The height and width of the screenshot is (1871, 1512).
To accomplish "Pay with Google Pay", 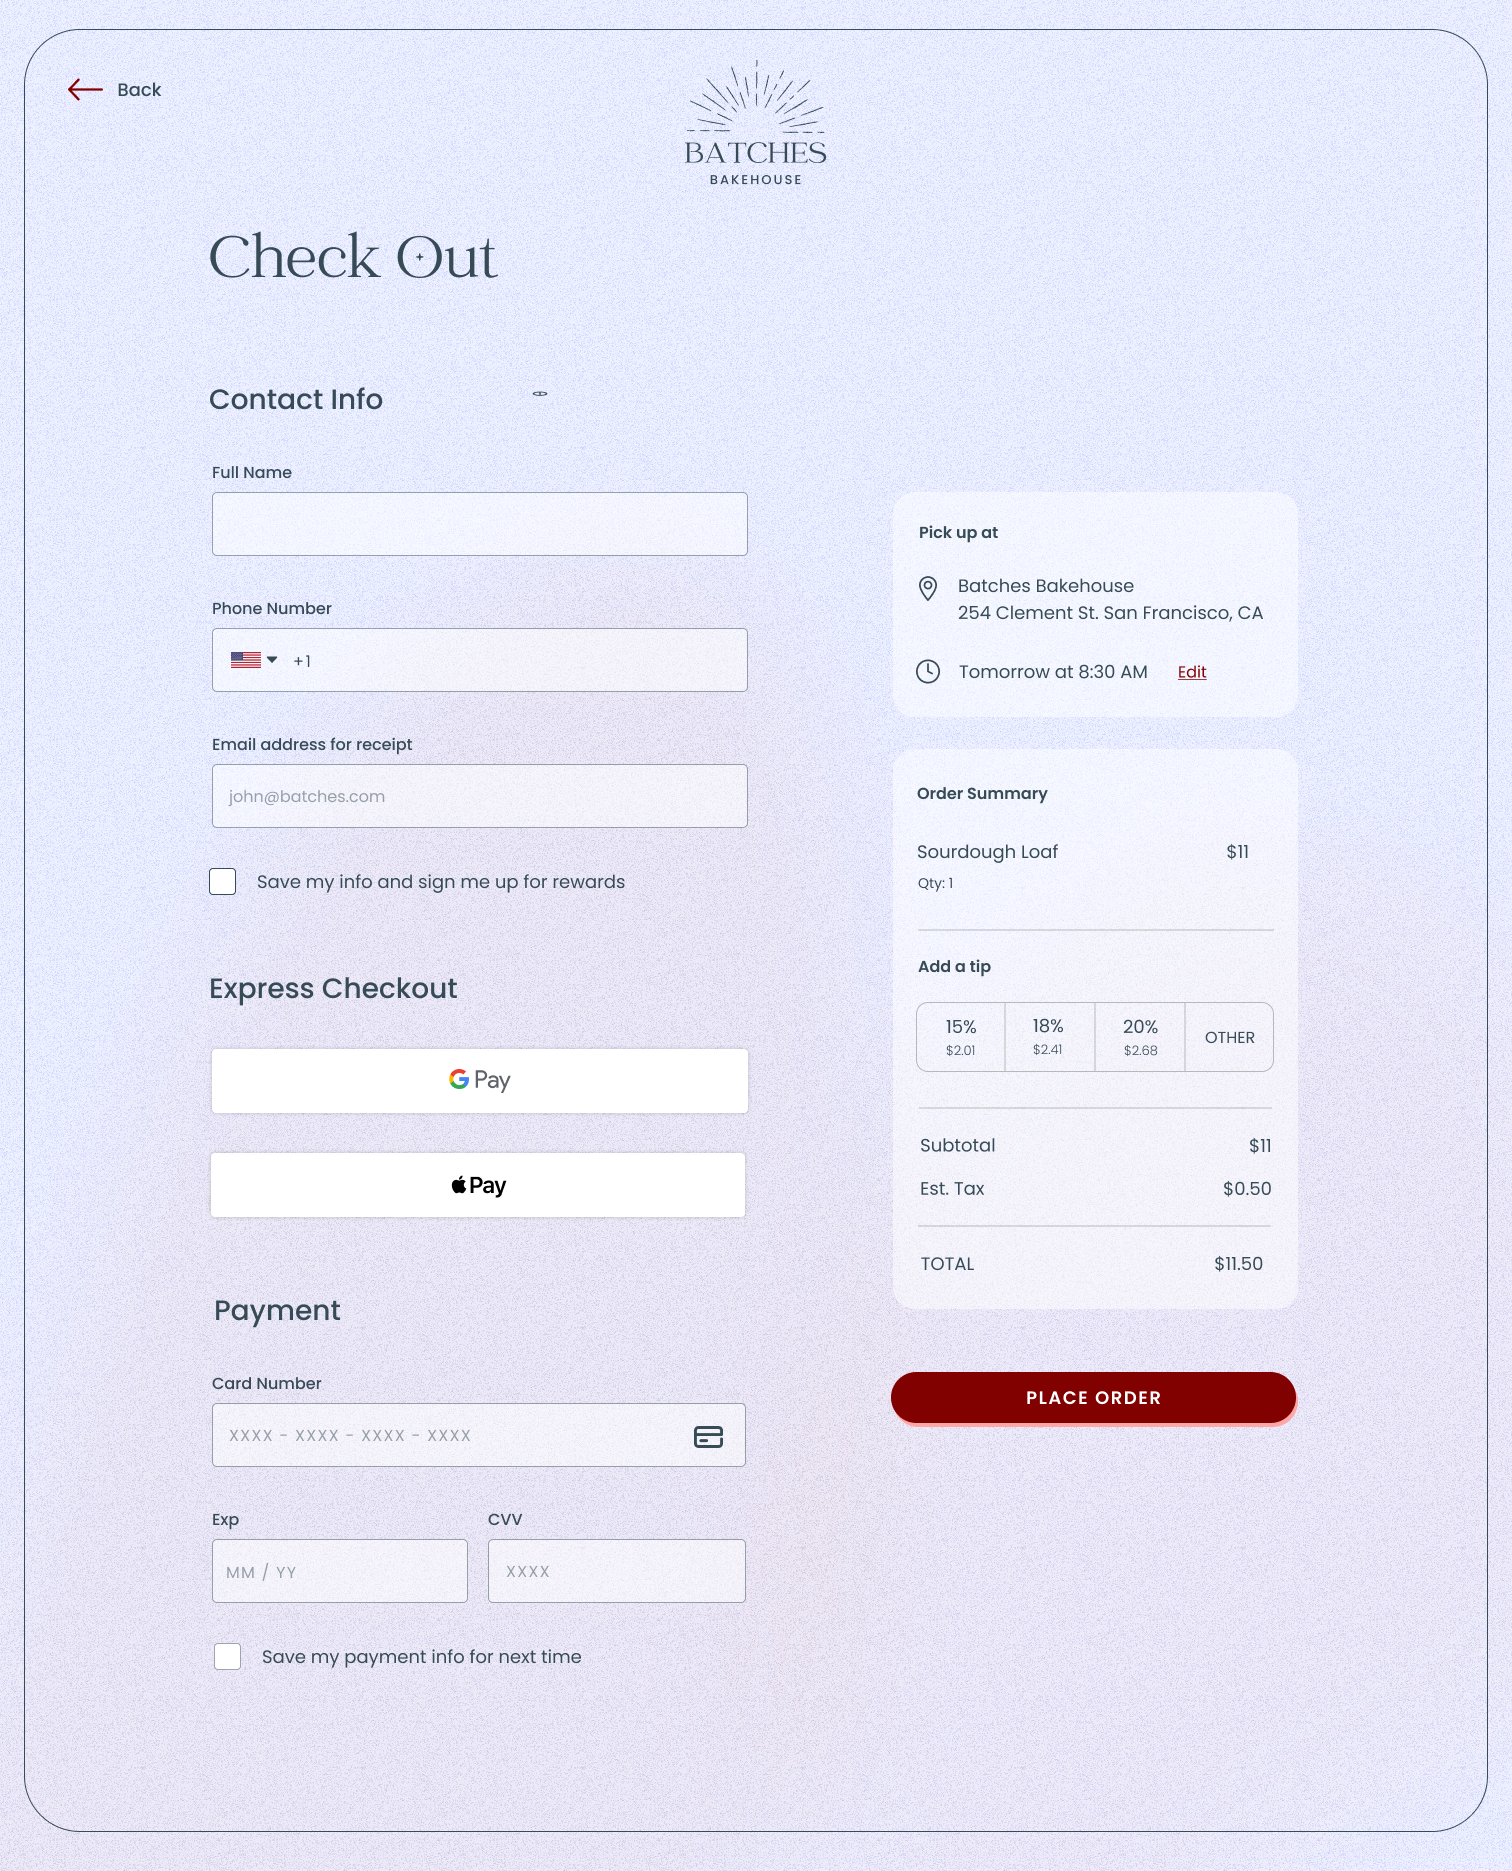I will [480, 1081].
